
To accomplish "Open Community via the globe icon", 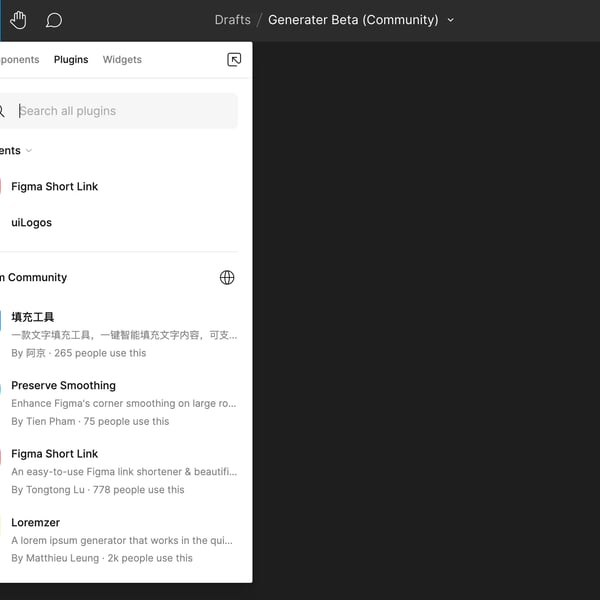I will 227,277.
